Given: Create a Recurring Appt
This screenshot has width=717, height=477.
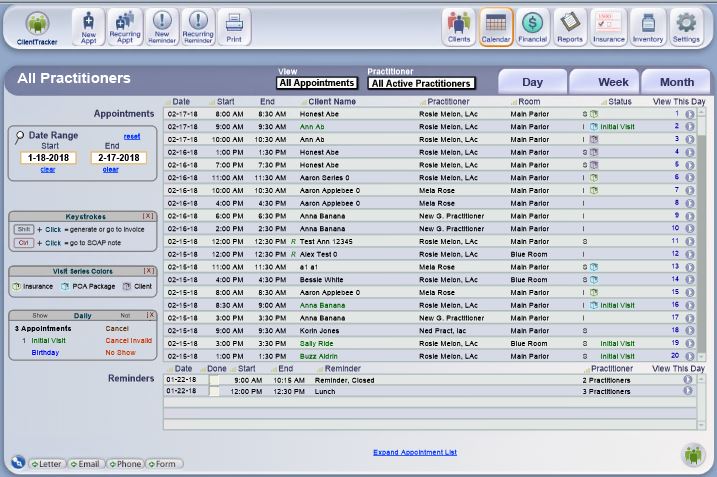Looking at the screenshot, I should click(125, 27).
